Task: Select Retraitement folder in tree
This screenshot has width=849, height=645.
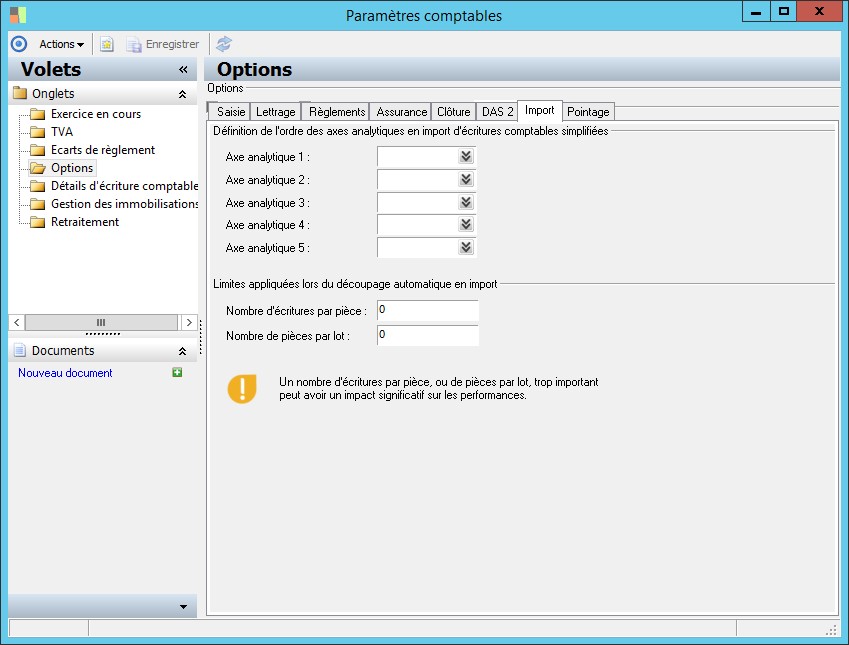Action: point(85,222)
